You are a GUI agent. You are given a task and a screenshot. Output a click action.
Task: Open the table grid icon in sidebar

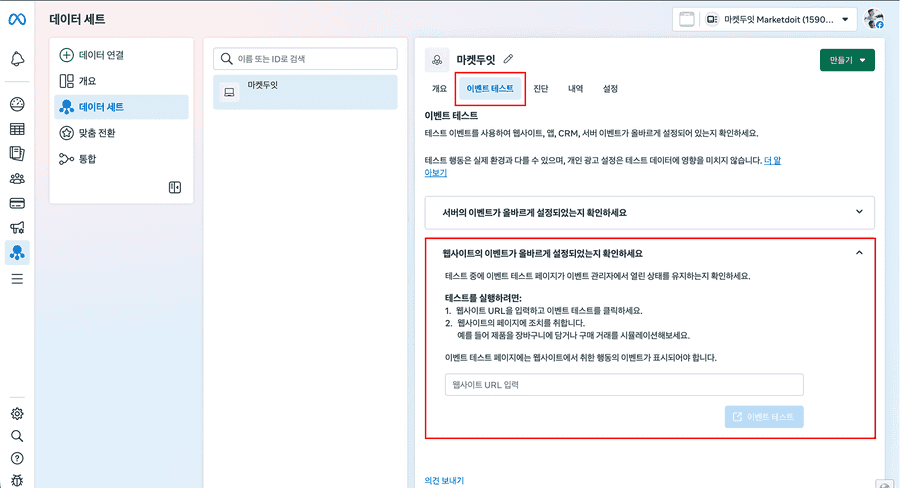click(17, 129)
